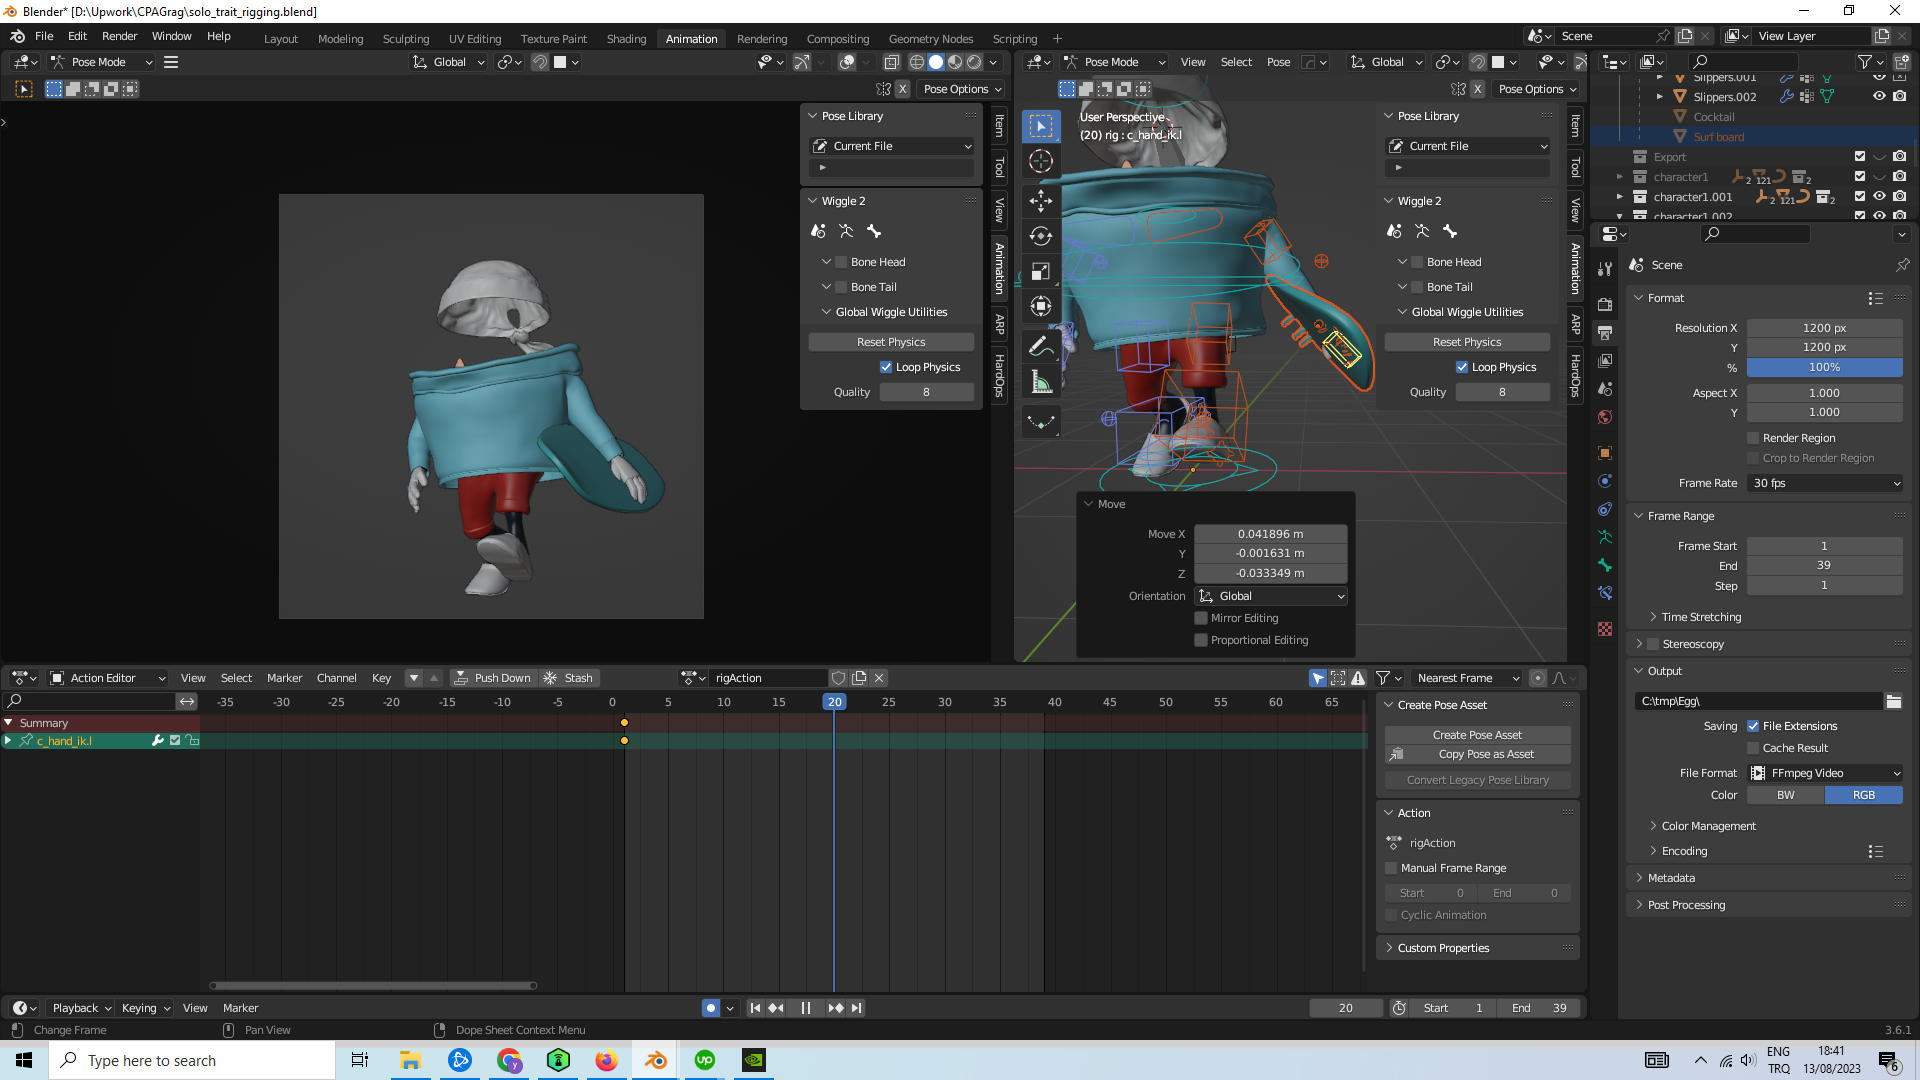The image size is (1920, 1080).
Task: Click the Create Pose Asset button
Action: [1477, 735]
